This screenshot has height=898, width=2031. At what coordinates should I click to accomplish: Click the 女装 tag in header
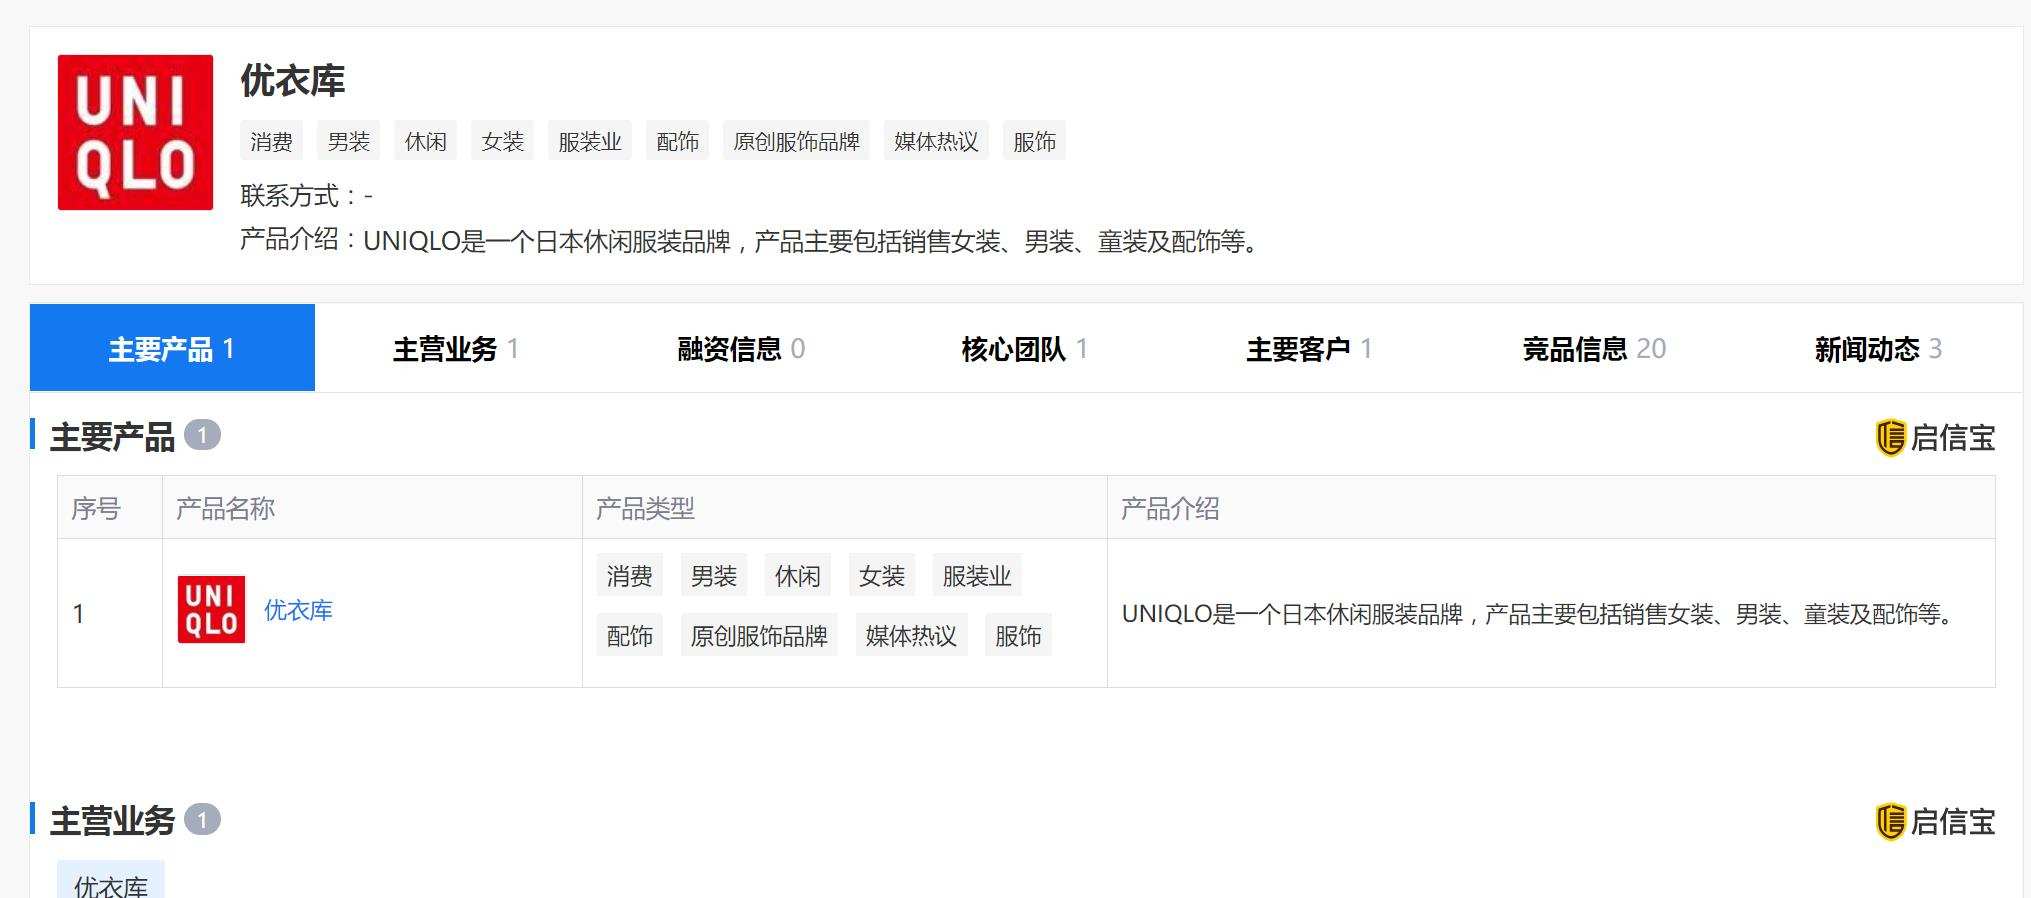tap(503, 141)
